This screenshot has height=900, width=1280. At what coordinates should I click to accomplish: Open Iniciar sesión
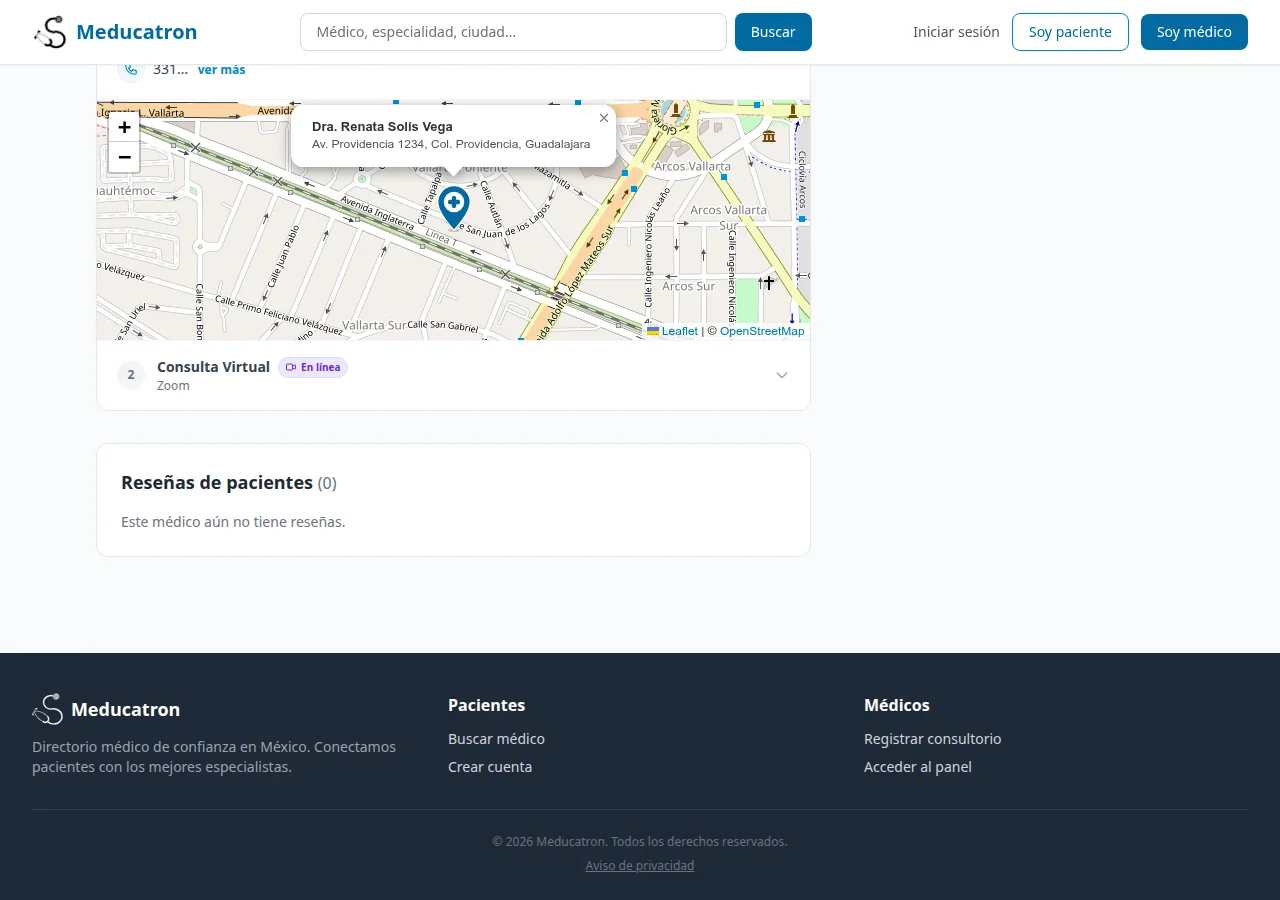coord(956,32)
